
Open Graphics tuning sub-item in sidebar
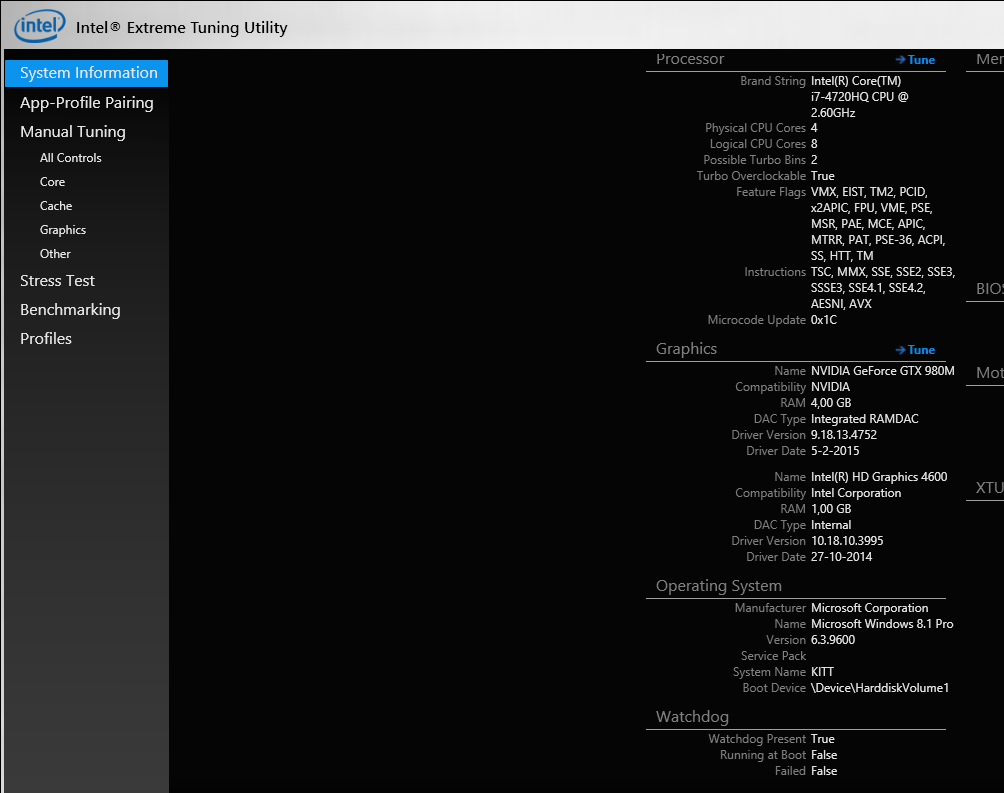coord(63,230)
